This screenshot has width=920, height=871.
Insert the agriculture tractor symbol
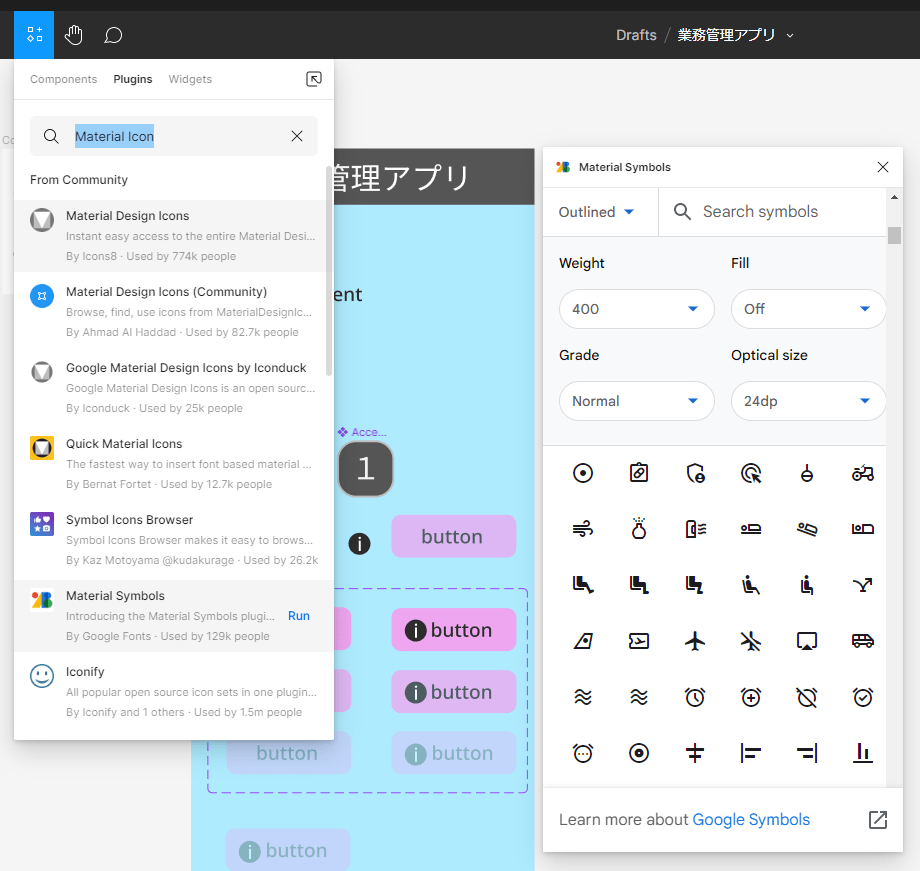pos(862,473)
